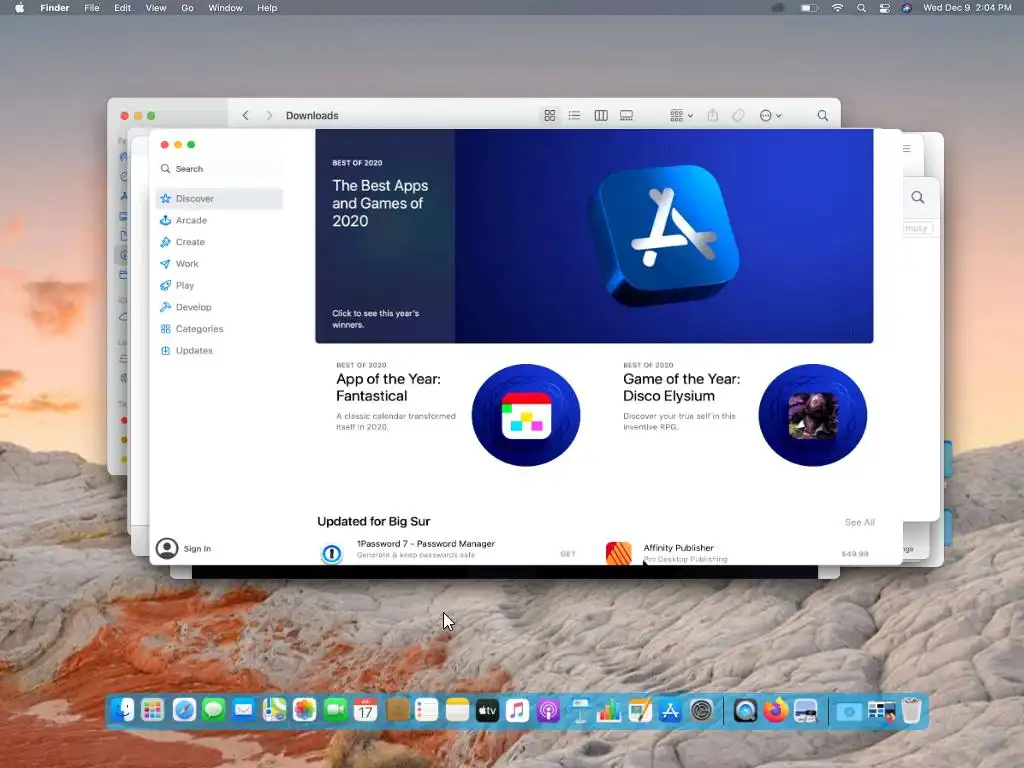Image resolution: width=1024 pixels, height=768 pixels.
Task: Open the Develop section
Action: click(219, 307)
